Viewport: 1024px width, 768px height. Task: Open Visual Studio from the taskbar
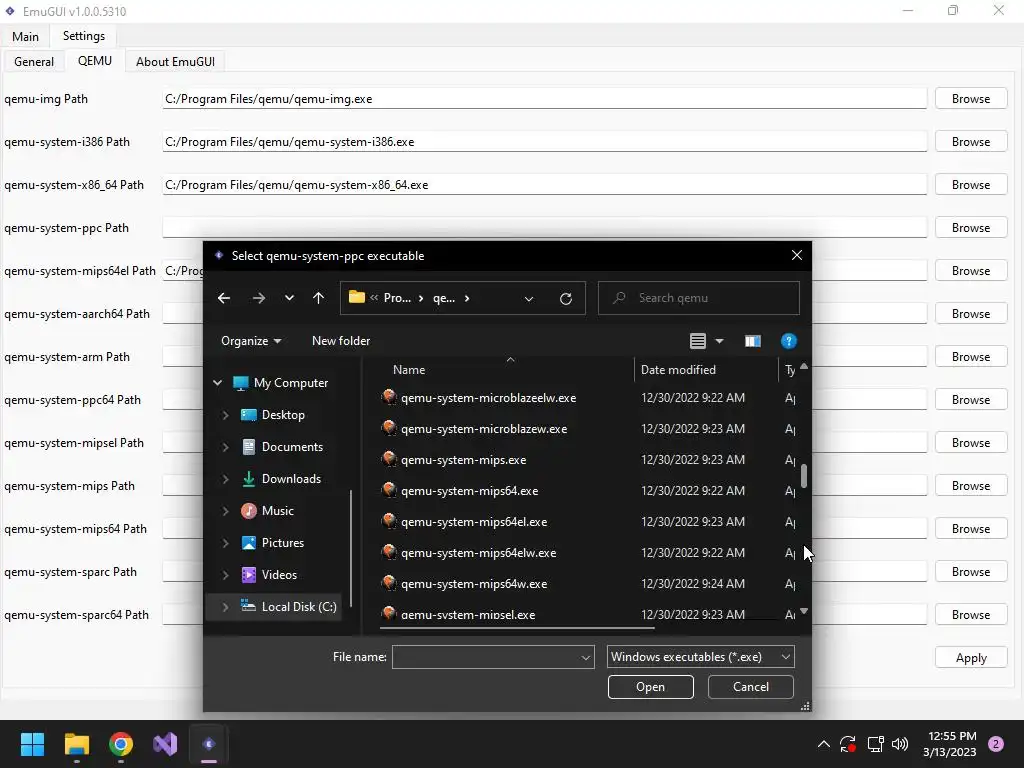coord(165,744)
